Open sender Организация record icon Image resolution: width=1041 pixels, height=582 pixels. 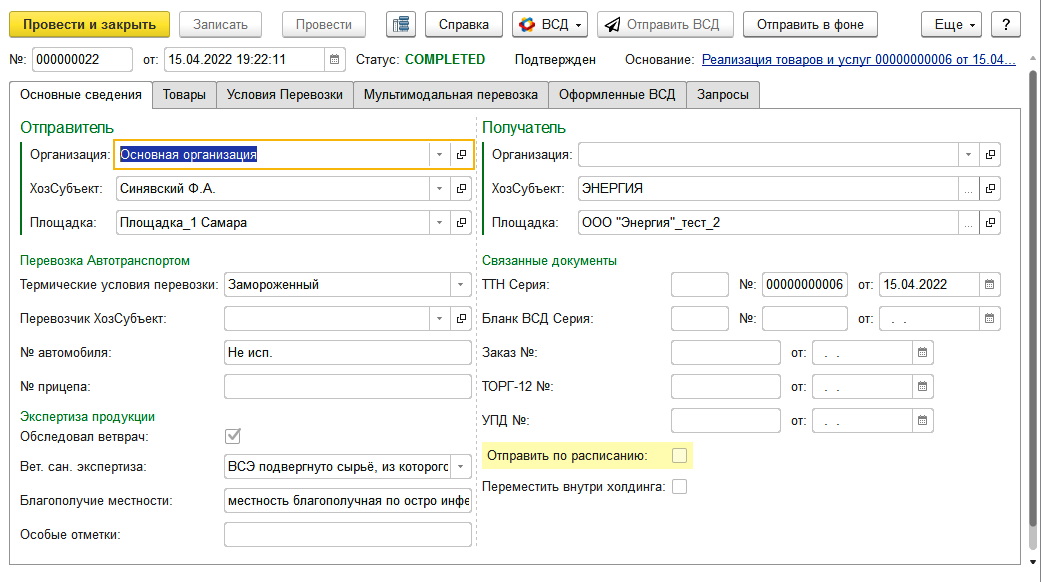click(x=461, y=155)
